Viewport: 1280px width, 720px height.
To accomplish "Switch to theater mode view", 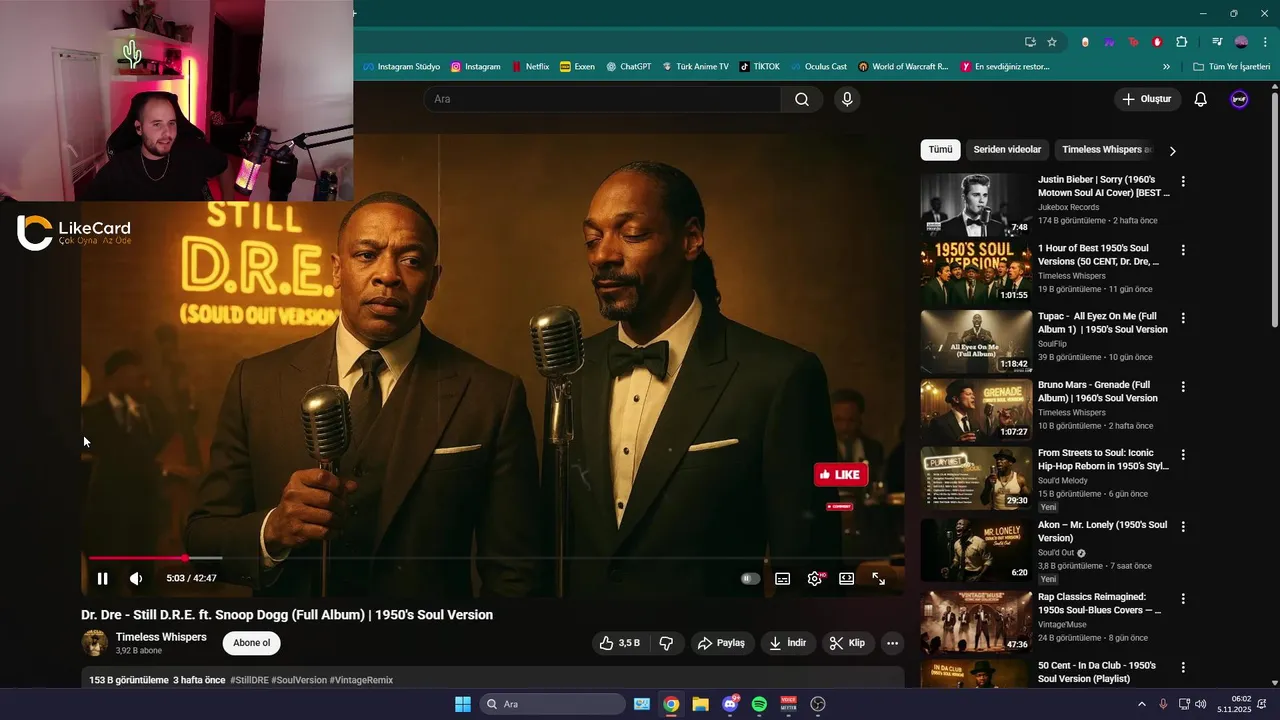I will [x=847, y=578].
